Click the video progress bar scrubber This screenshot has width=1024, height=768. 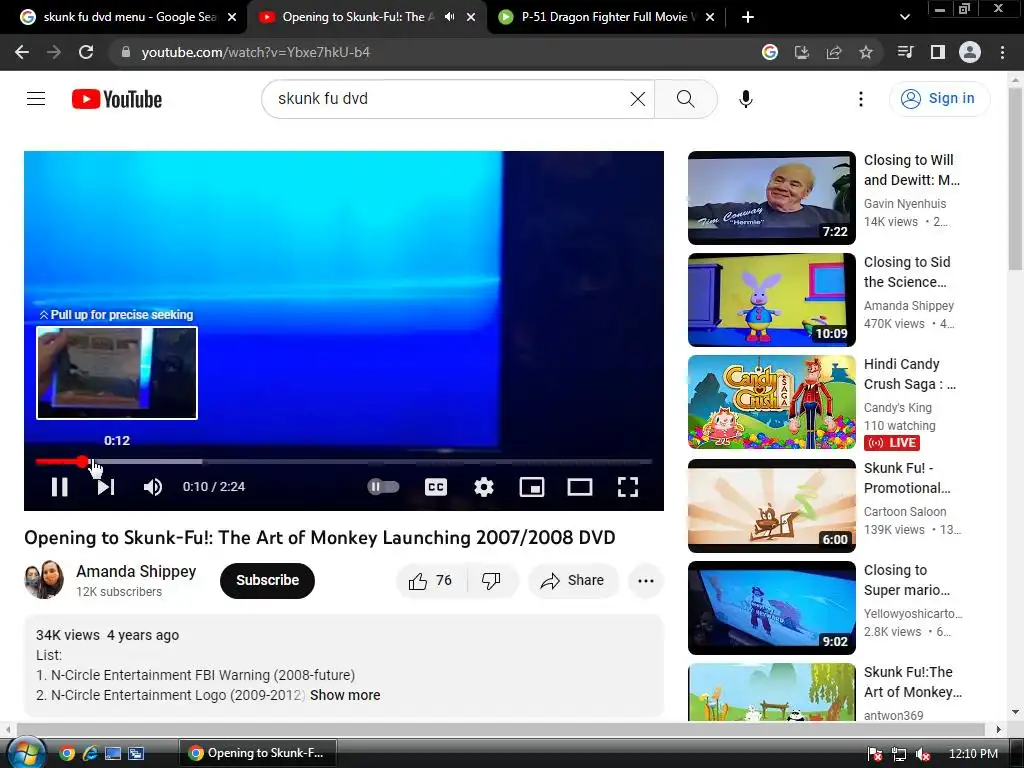click(x=82, y=462)
